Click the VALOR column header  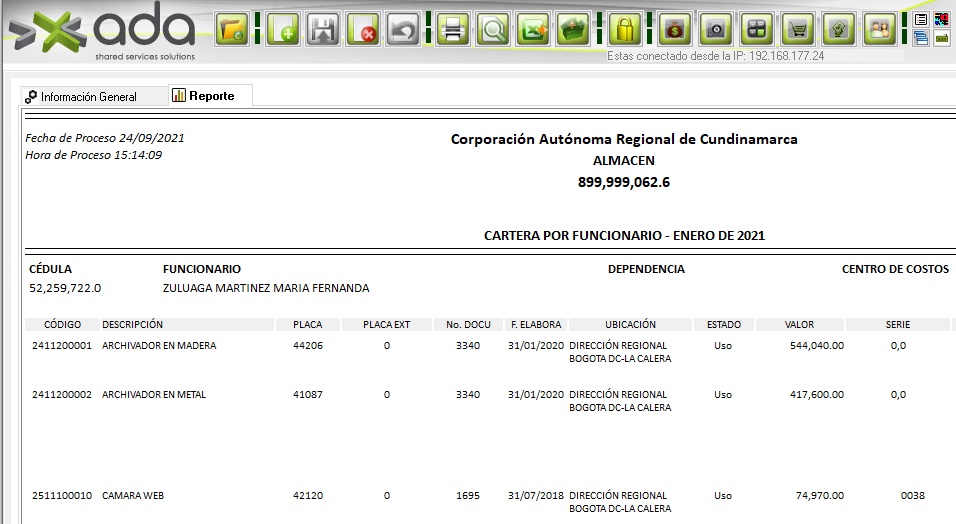800,325
